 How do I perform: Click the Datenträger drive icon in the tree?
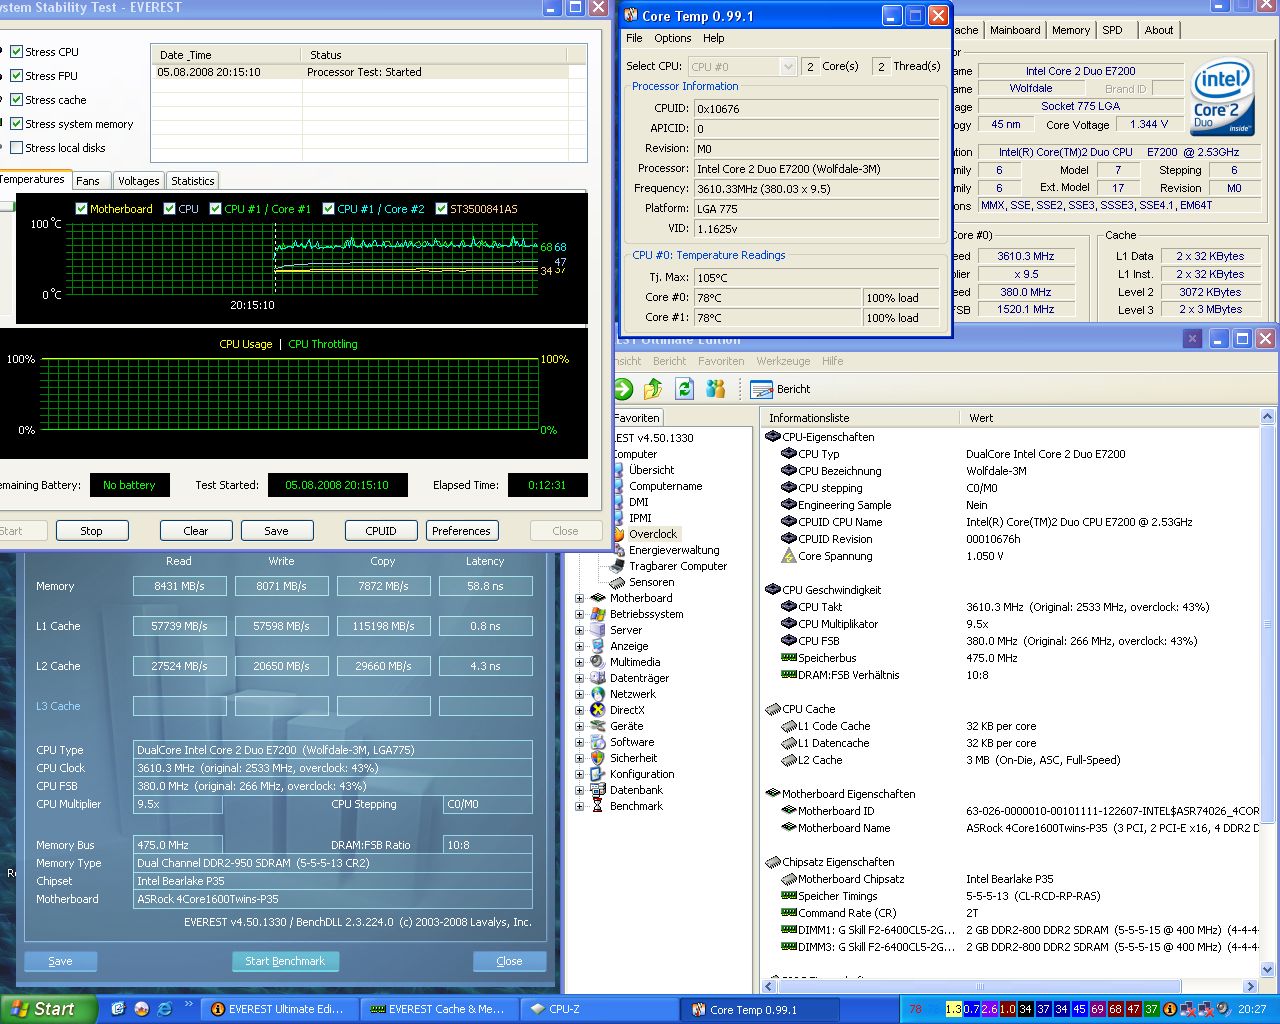[598, 678]
